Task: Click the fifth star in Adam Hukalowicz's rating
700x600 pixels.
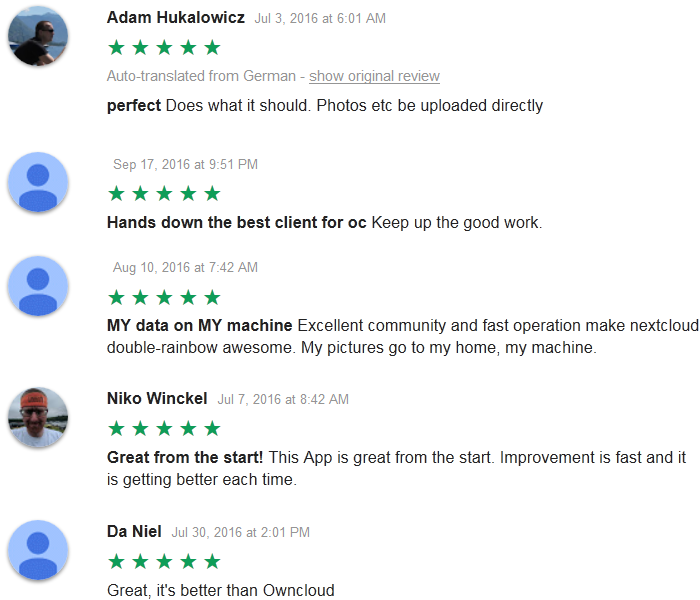Action: [212, 47]
